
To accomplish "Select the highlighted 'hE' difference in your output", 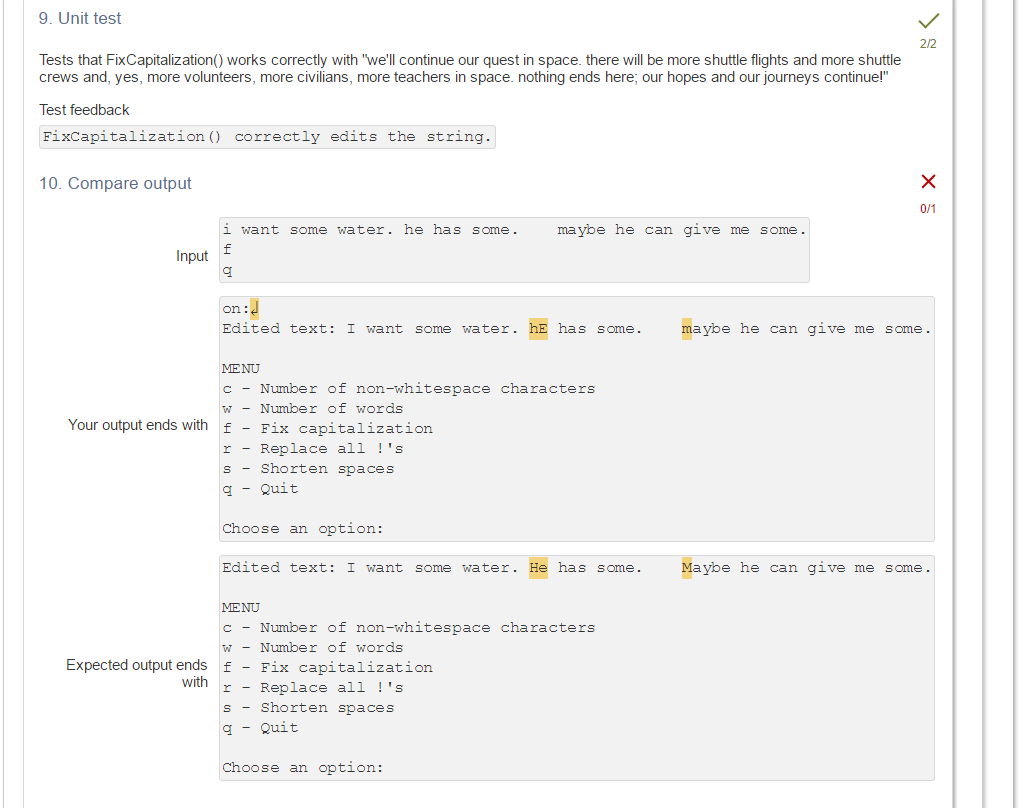I will pos(538,328).
